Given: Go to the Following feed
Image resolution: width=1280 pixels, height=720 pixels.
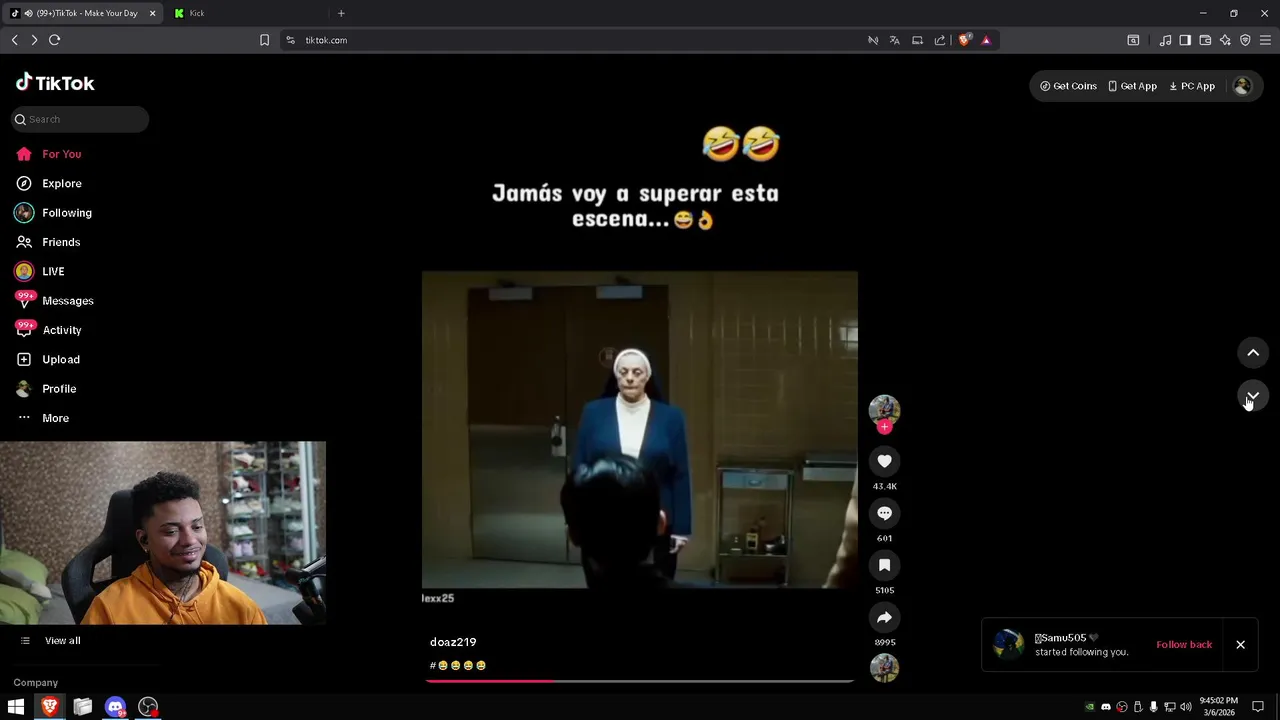Looking at the screenshot, I should (x=53, y=213).
